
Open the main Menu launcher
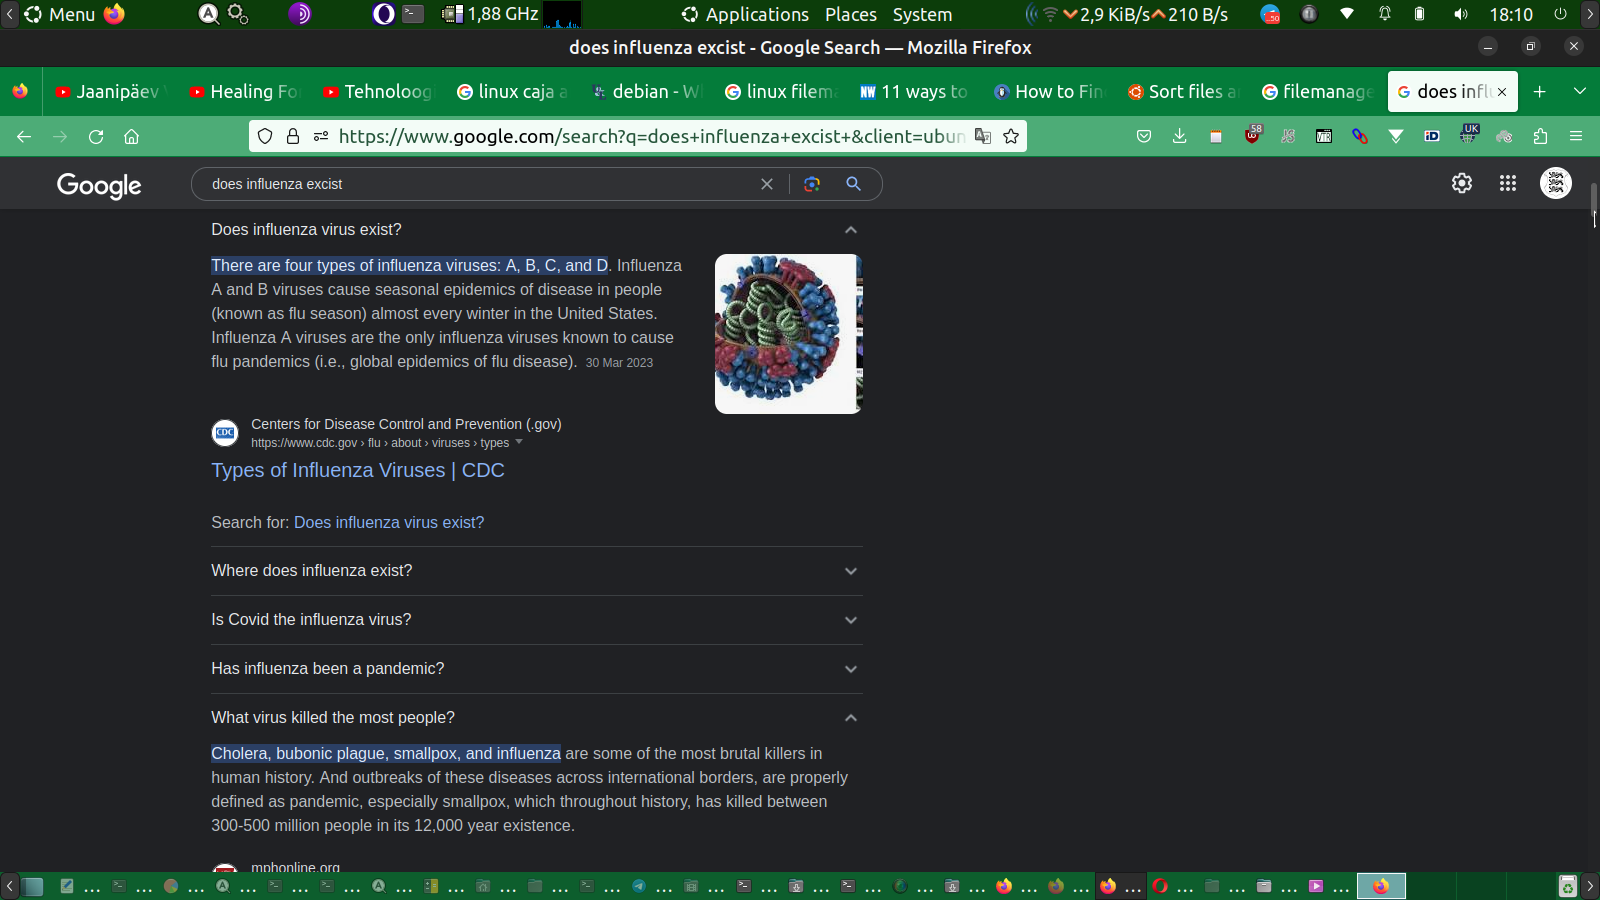tap(60, 14)
